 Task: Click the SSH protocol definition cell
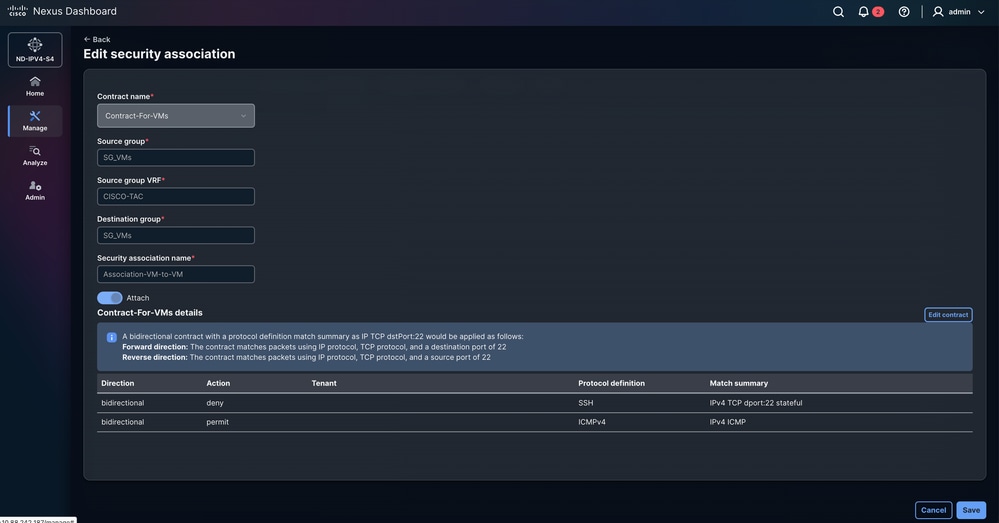coord(586,403)
